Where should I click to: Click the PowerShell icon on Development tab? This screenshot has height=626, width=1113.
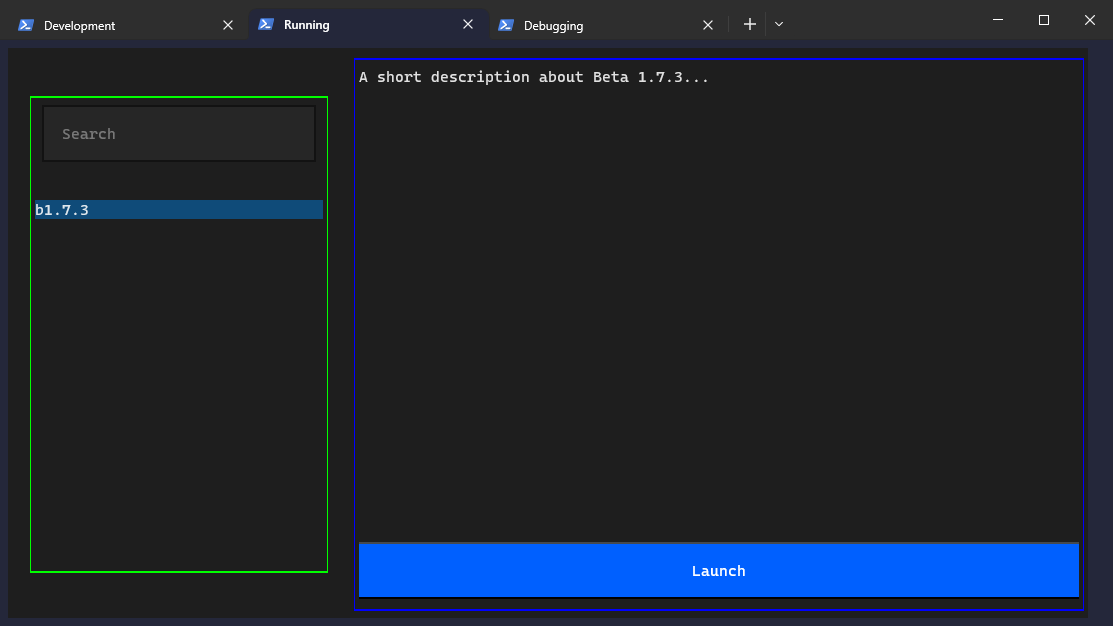tap(26, 25)
